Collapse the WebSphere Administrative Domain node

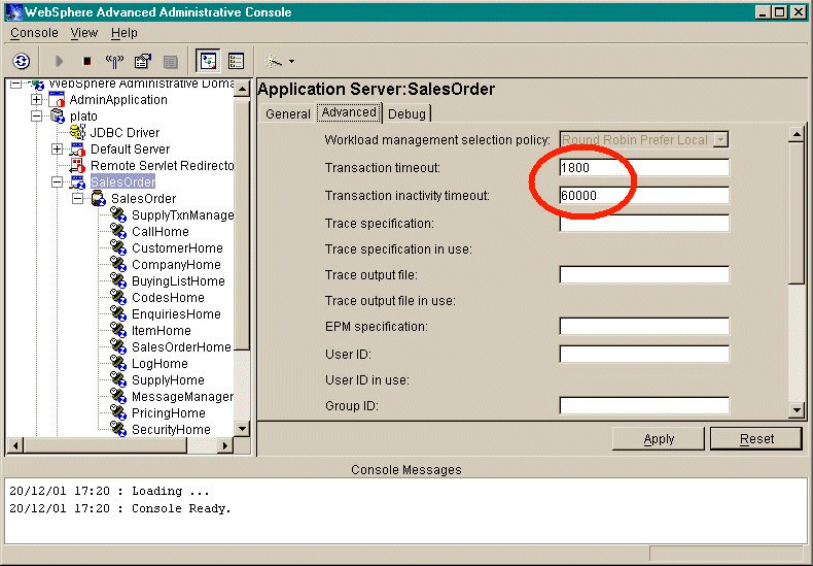coord(16,83)
